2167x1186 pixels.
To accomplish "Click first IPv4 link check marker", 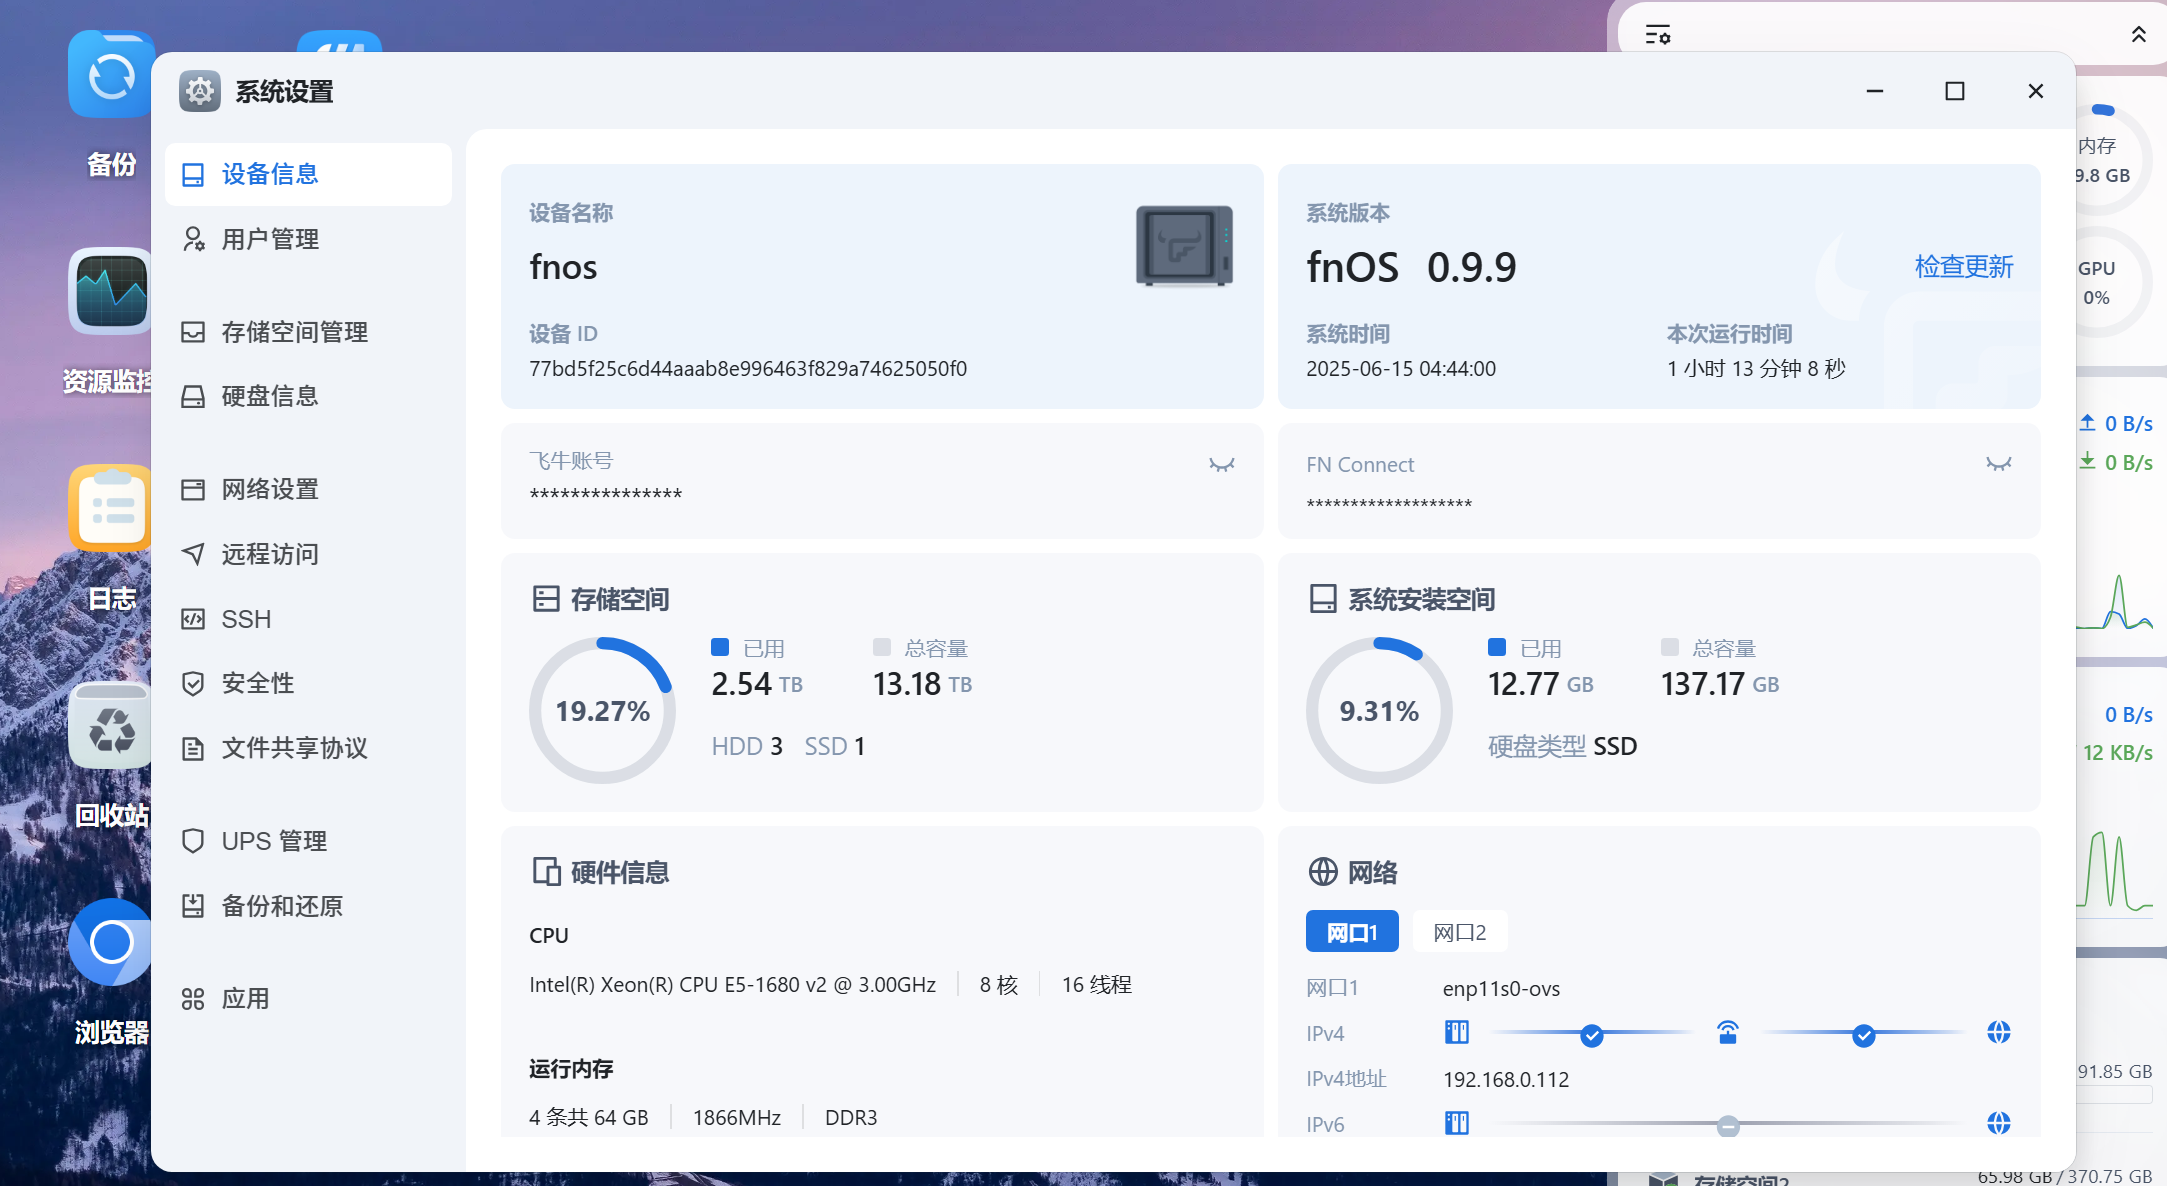I will click(1592, 1036).
